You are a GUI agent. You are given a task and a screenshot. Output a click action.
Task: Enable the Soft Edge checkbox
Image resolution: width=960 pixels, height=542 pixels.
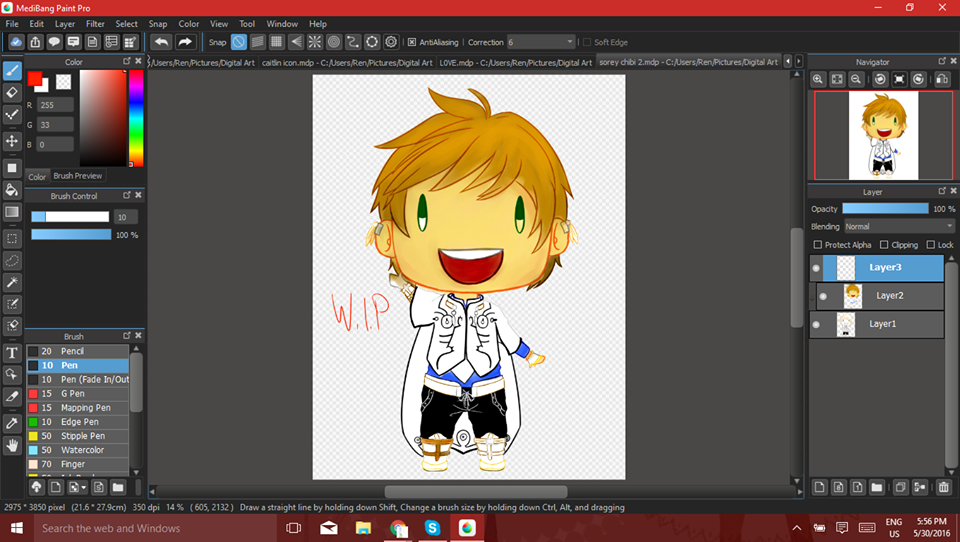pos(587,42)
